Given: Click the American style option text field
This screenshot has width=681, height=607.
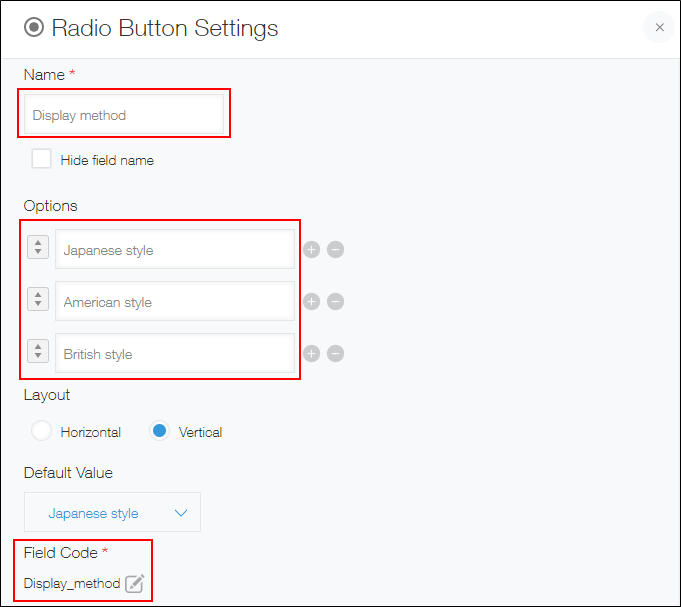Looking at the screenshot, I should (x=175, y=302).
